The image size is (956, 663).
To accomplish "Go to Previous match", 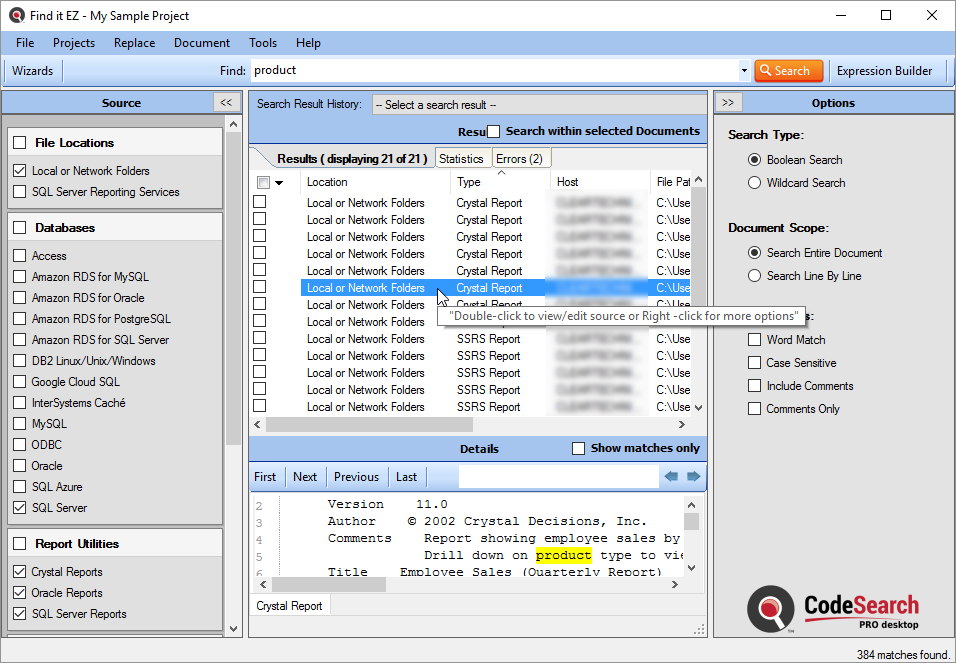I will 356,477.
